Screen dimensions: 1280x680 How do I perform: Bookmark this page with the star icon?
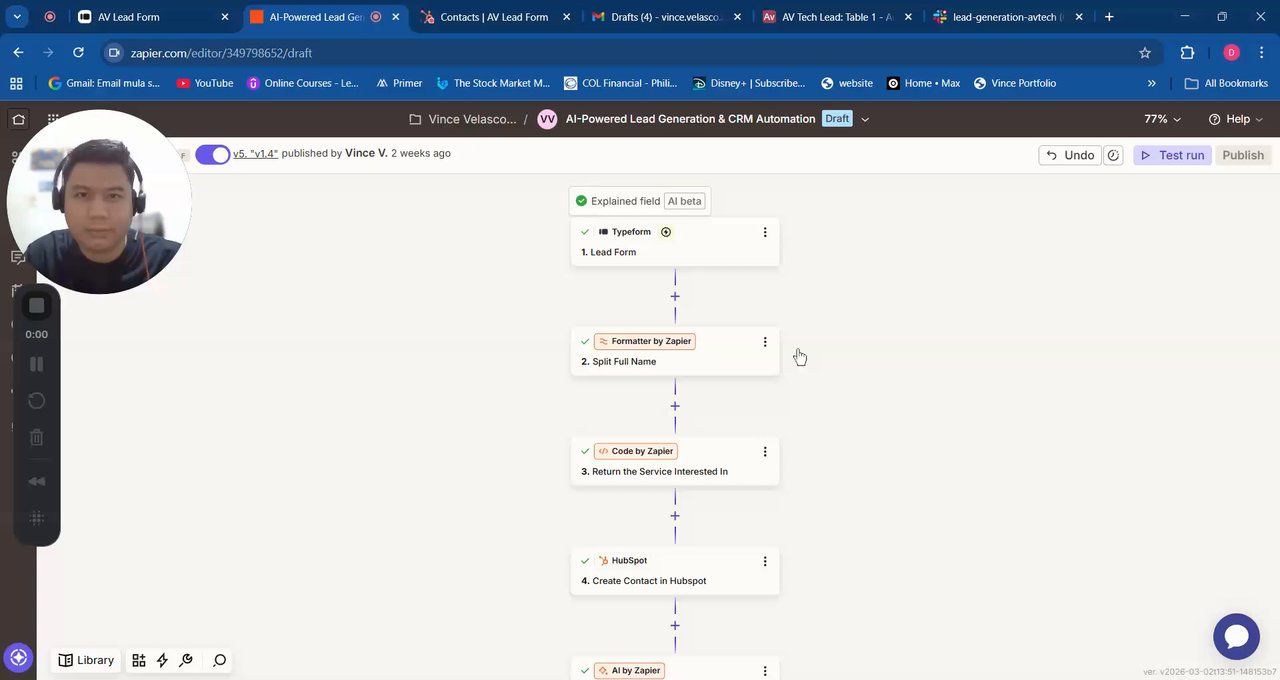tap(1145, 52)
